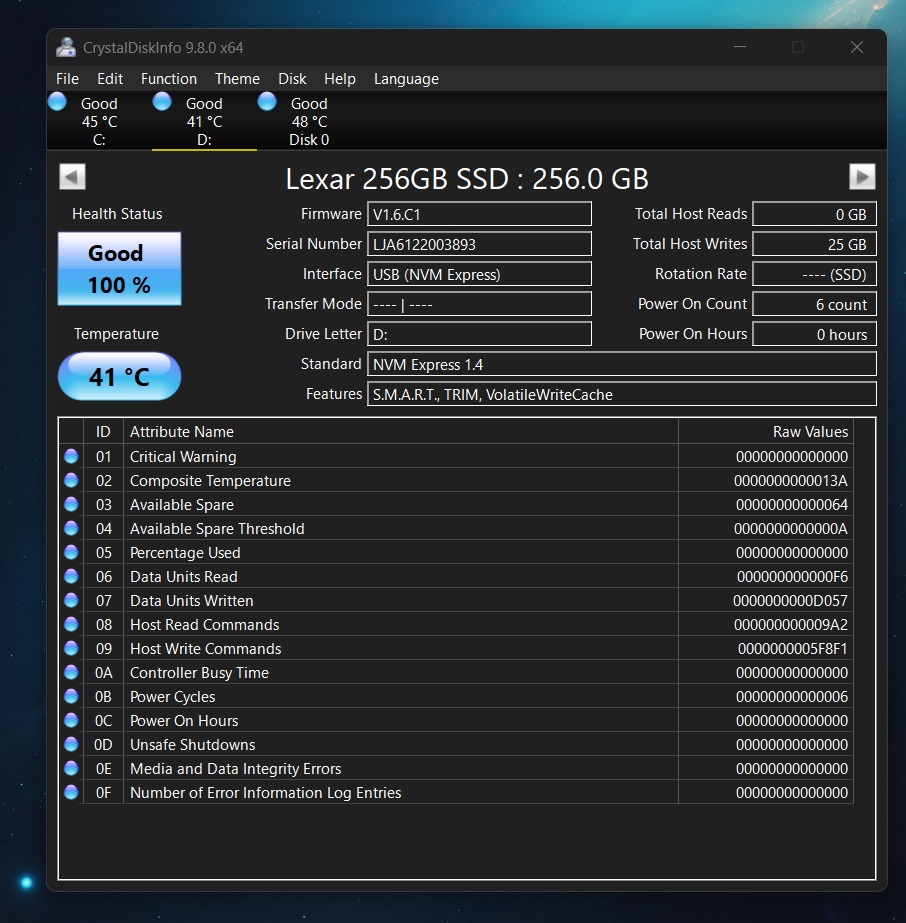Click status dot of Available Spare row

71,504
